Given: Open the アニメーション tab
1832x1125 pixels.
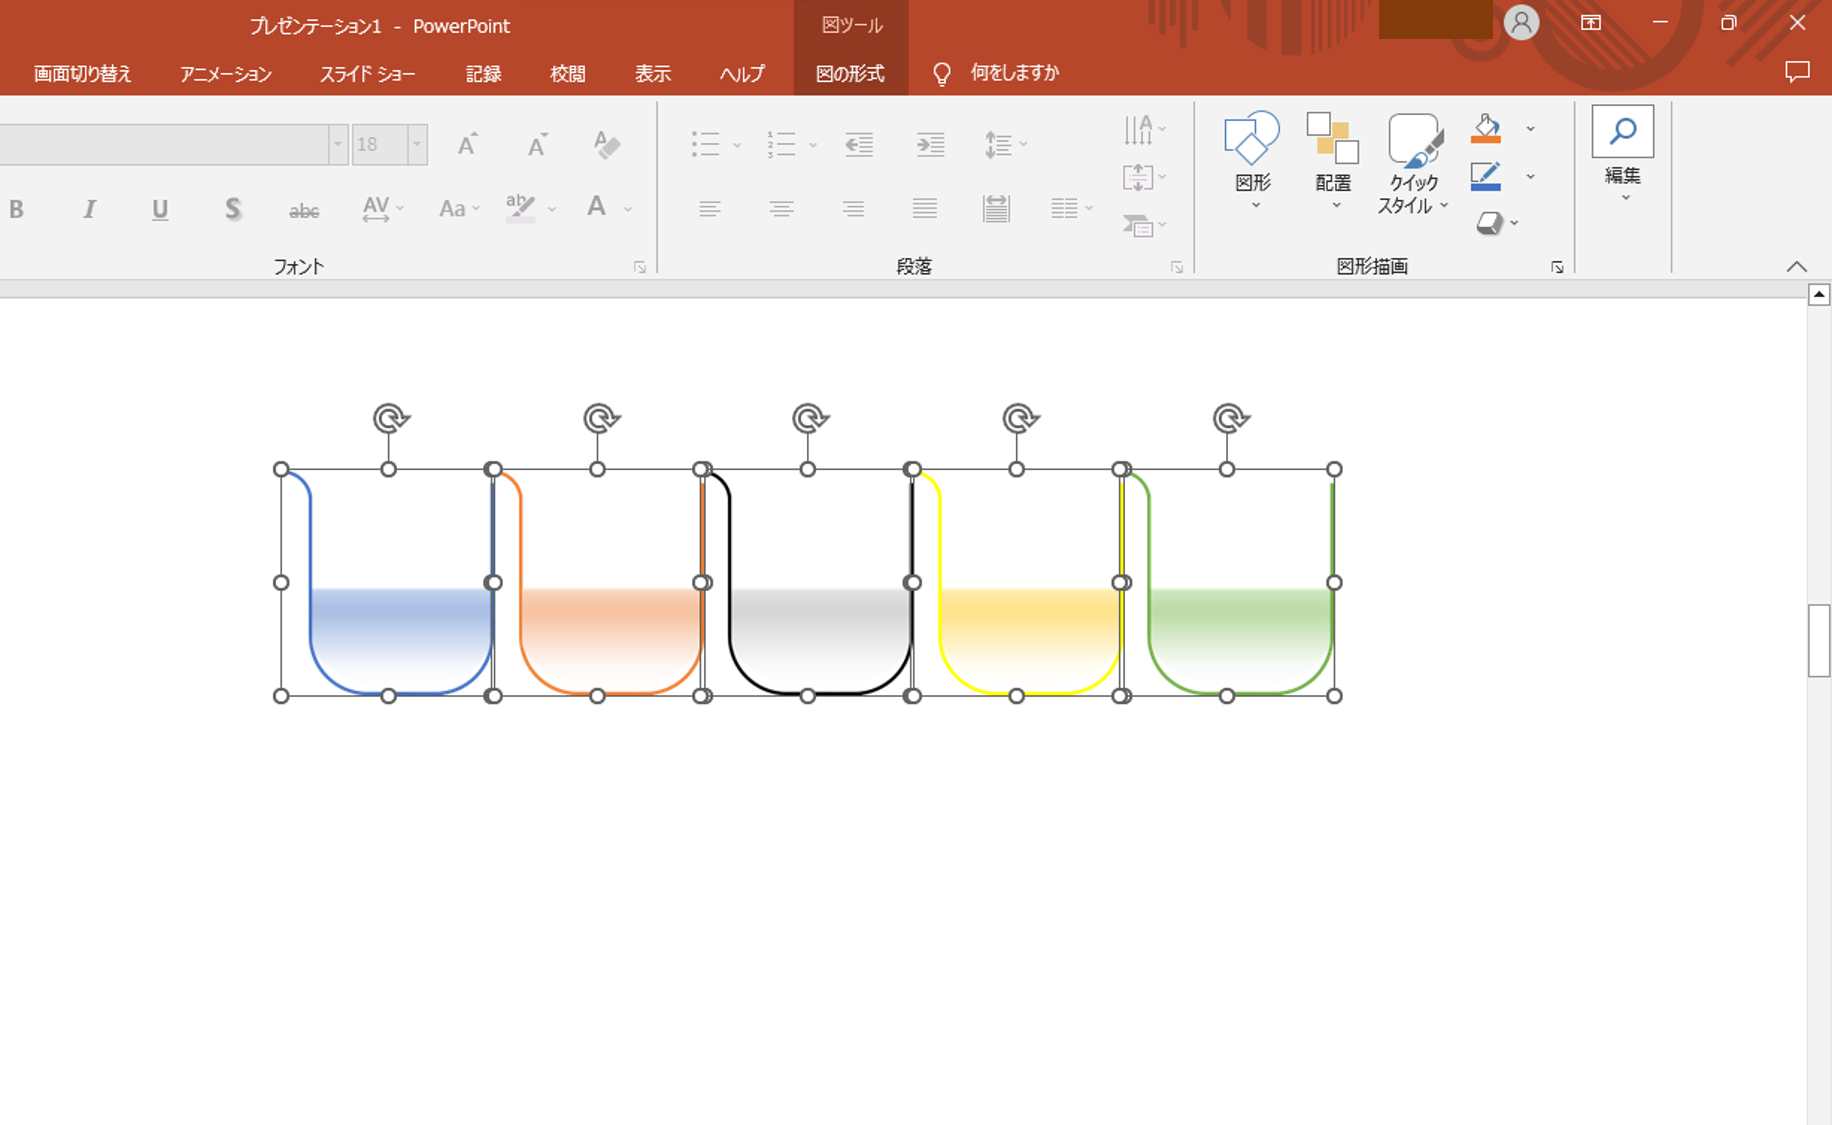Looking at the screenshot, I should (226, 73).
